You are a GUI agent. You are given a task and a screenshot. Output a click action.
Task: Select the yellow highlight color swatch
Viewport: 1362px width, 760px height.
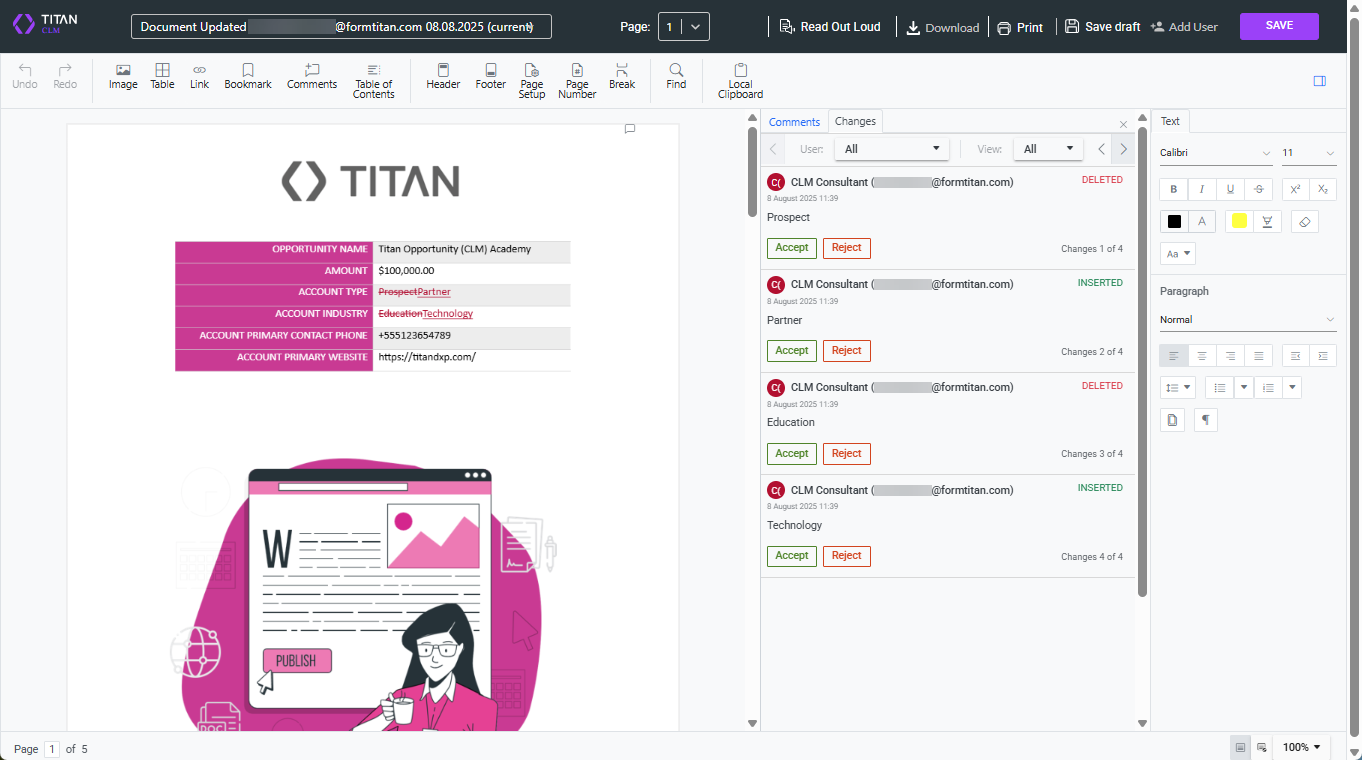(1239, 221)
